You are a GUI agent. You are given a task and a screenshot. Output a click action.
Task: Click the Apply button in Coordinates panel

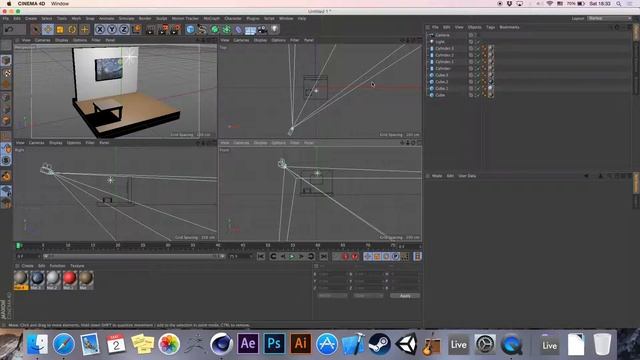coord(405,296)
